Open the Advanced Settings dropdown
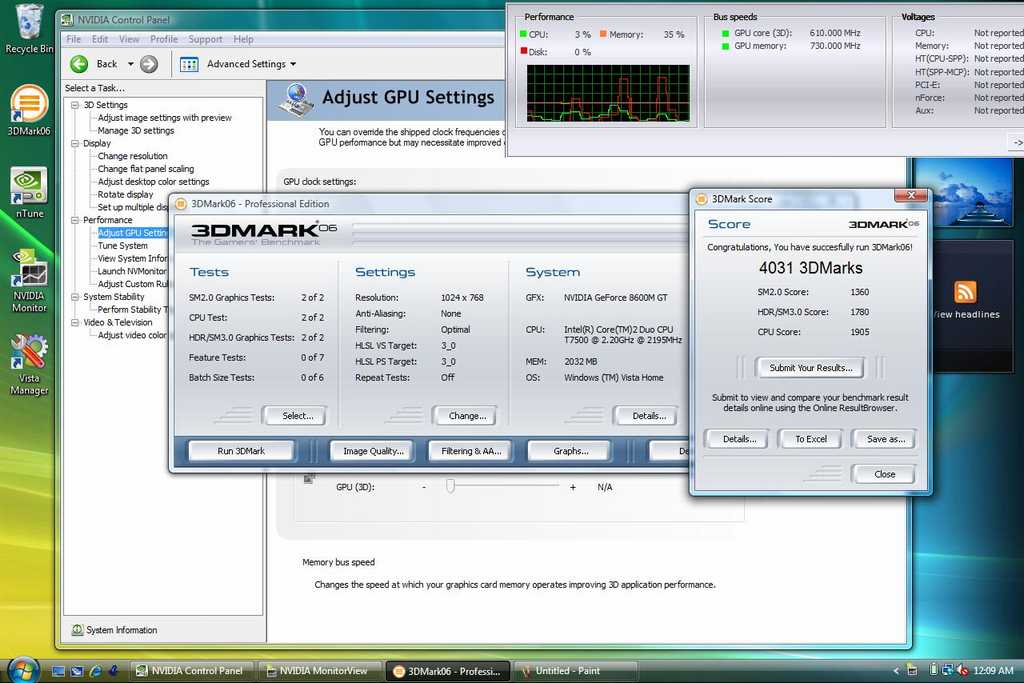Viewport: 1024px width, 683px height. point(251,64)
